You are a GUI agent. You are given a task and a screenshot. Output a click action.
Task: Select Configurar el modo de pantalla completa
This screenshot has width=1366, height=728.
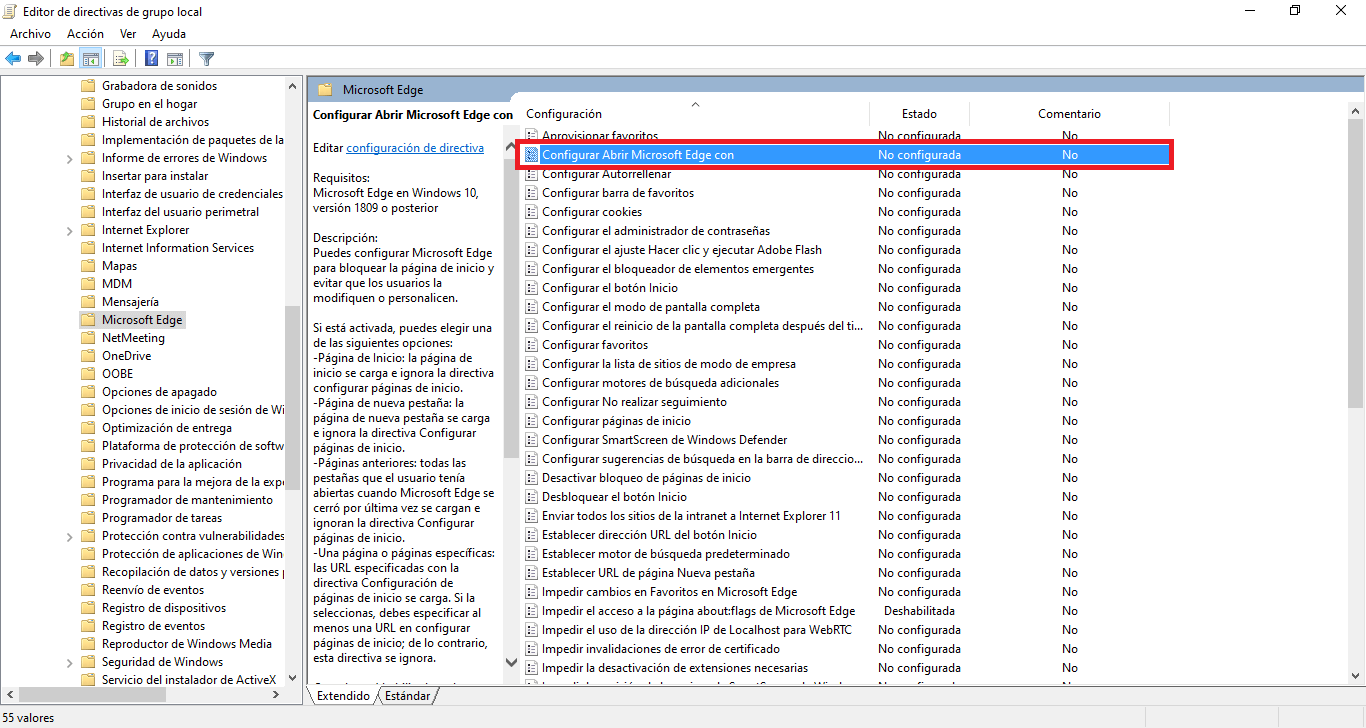(x=651, y=307)
